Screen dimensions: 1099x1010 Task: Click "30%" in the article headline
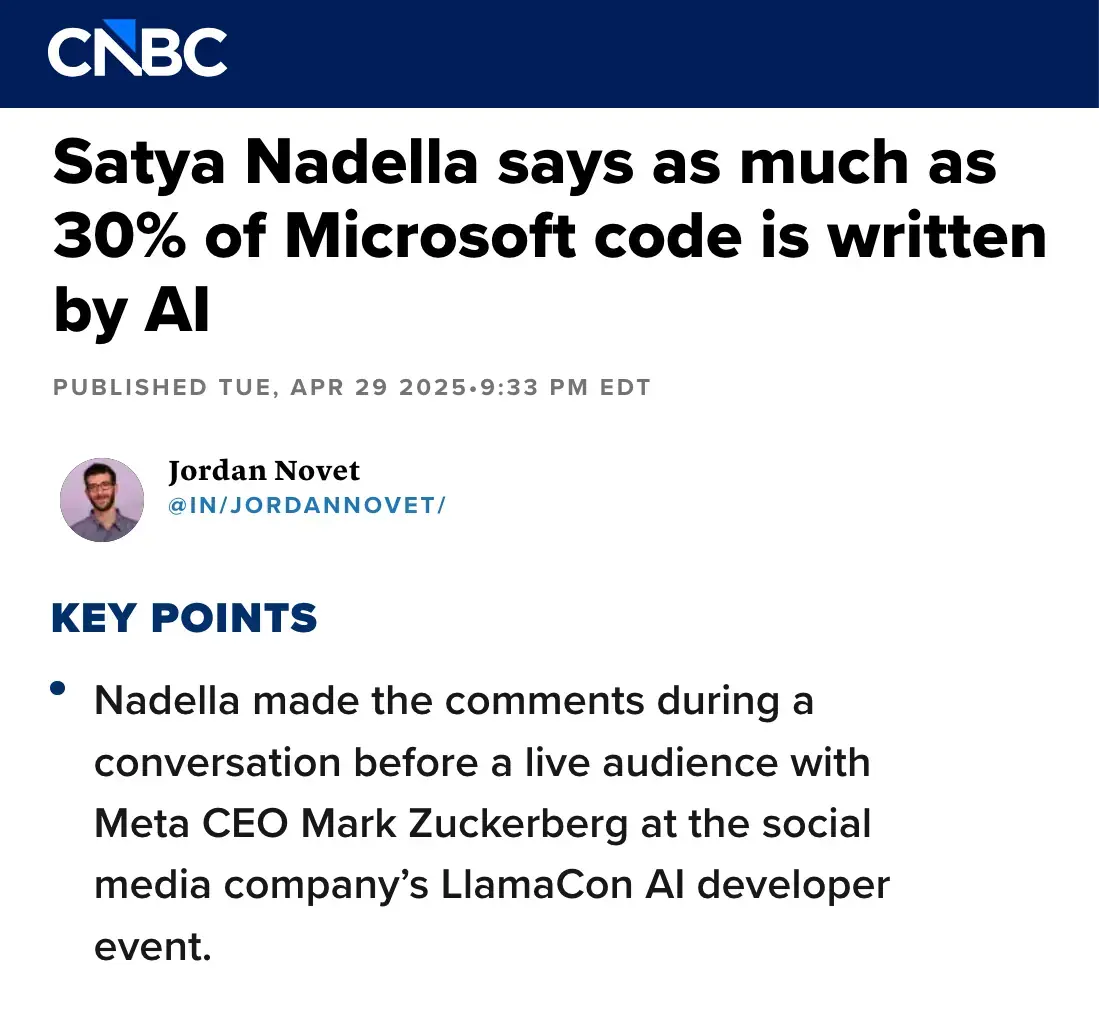(113, 237)
